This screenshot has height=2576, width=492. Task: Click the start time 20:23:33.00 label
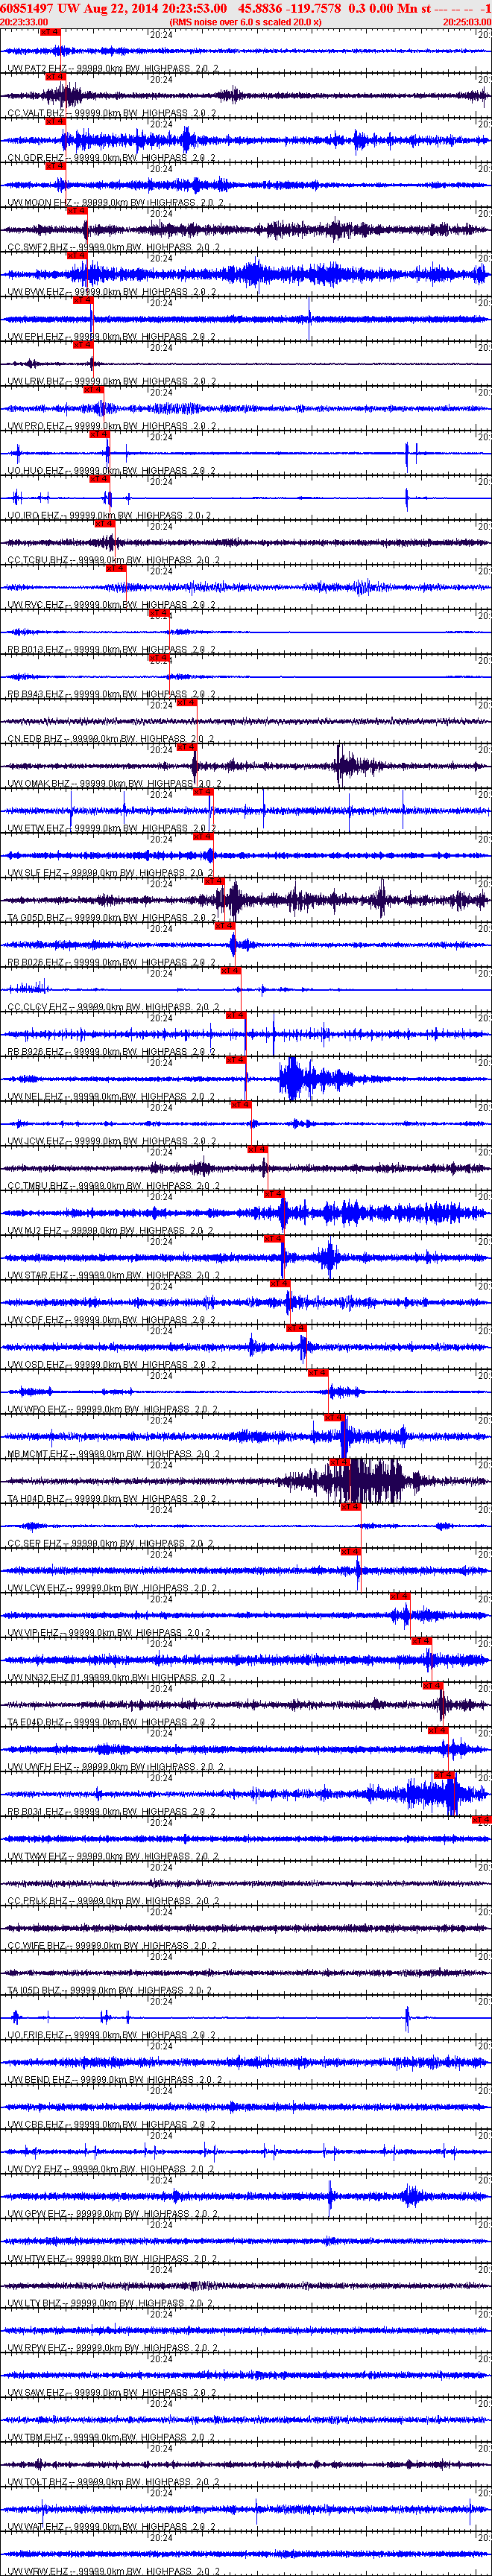click(24, 21)
